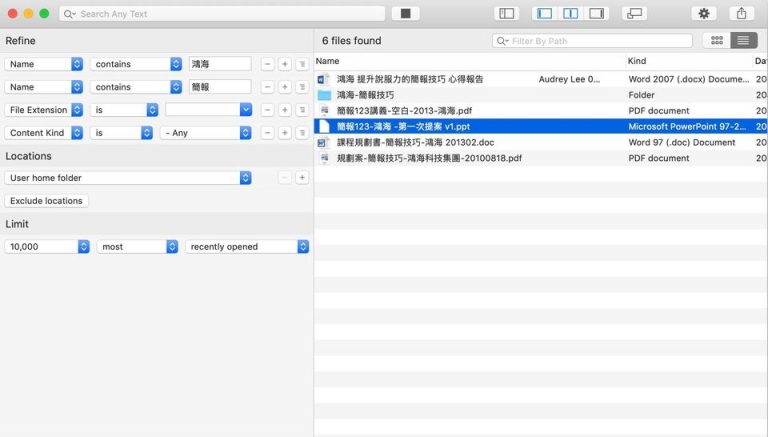The width and height of the screenshot is (768, 437).
Task: Open the User home folder location dropdown
Action: click(128, 178)
